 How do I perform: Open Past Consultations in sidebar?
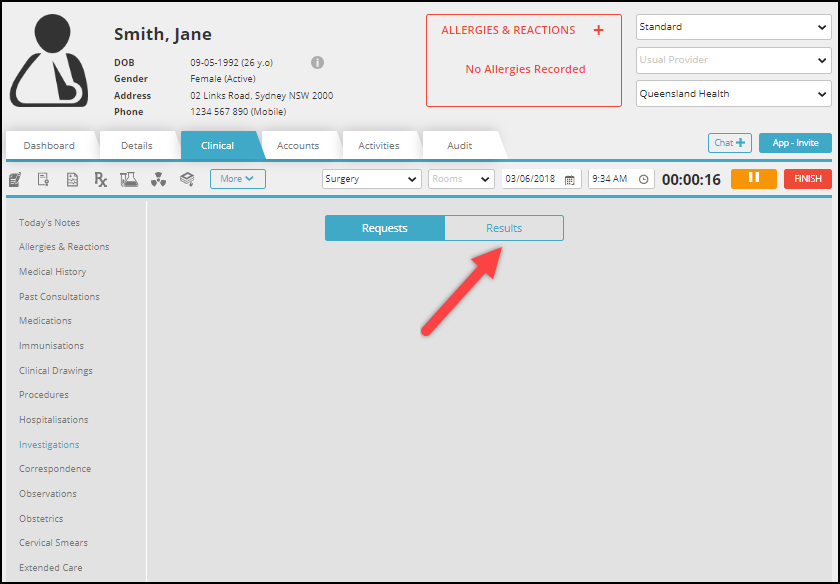tap(59, 296)
